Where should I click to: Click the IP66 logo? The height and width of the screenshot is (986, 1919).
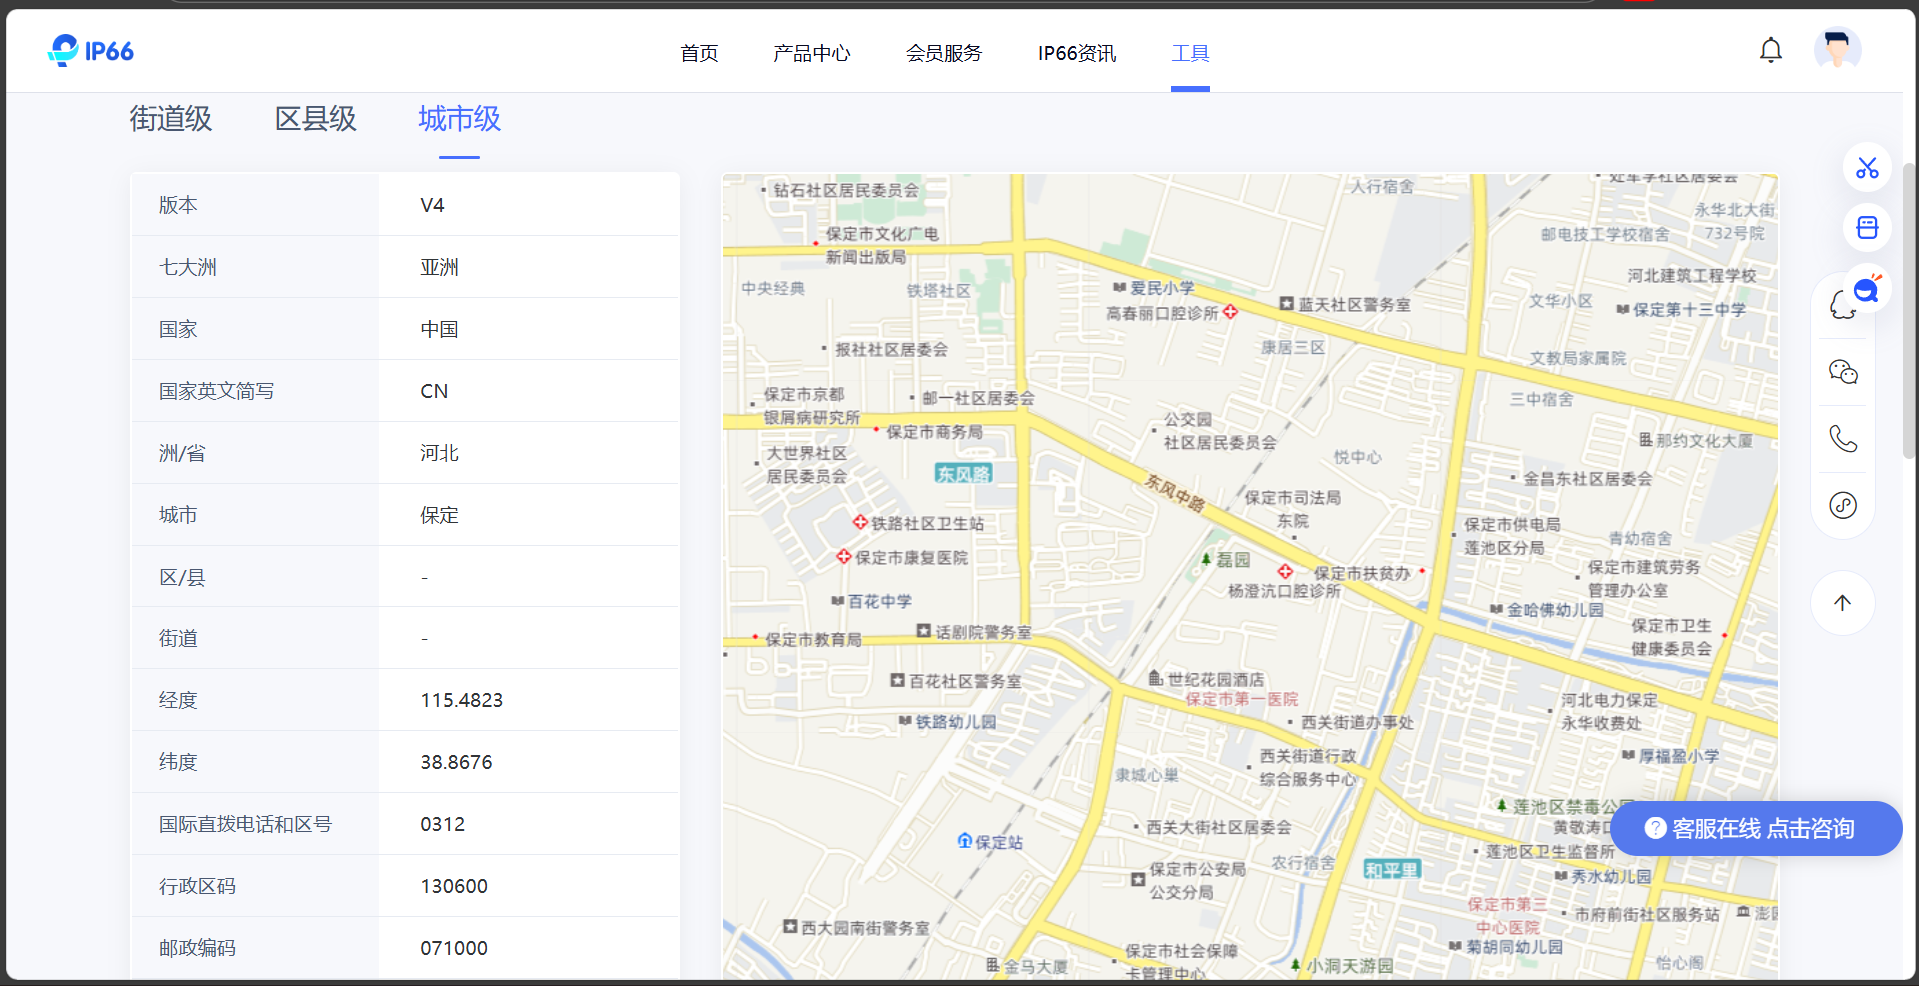[x=90, y=50]
